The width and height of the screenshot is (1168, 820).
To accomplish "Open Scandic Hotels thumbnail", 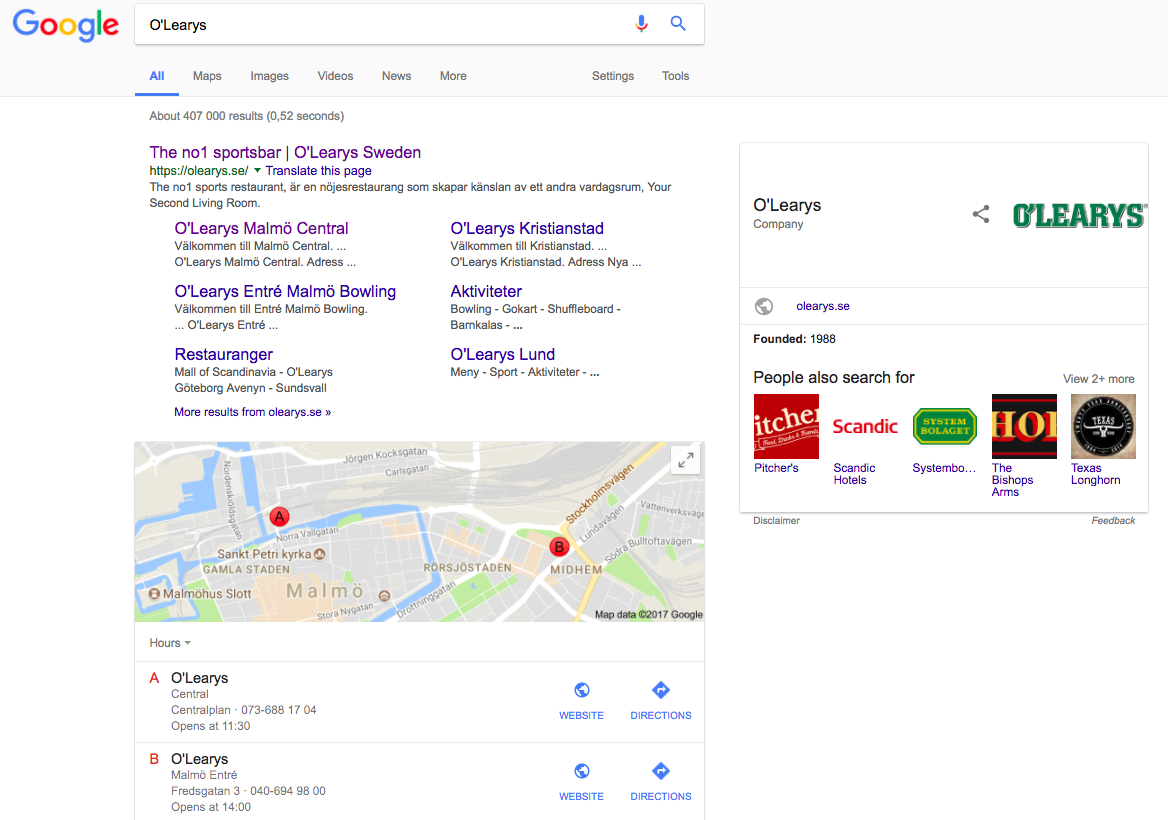I will point(865,426).
